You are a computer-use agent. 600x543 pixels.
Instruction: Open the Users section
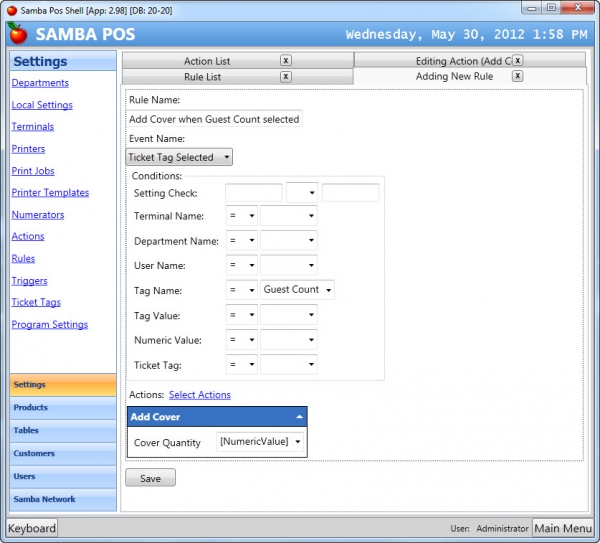pyautogui.click(x=63, y=476)
